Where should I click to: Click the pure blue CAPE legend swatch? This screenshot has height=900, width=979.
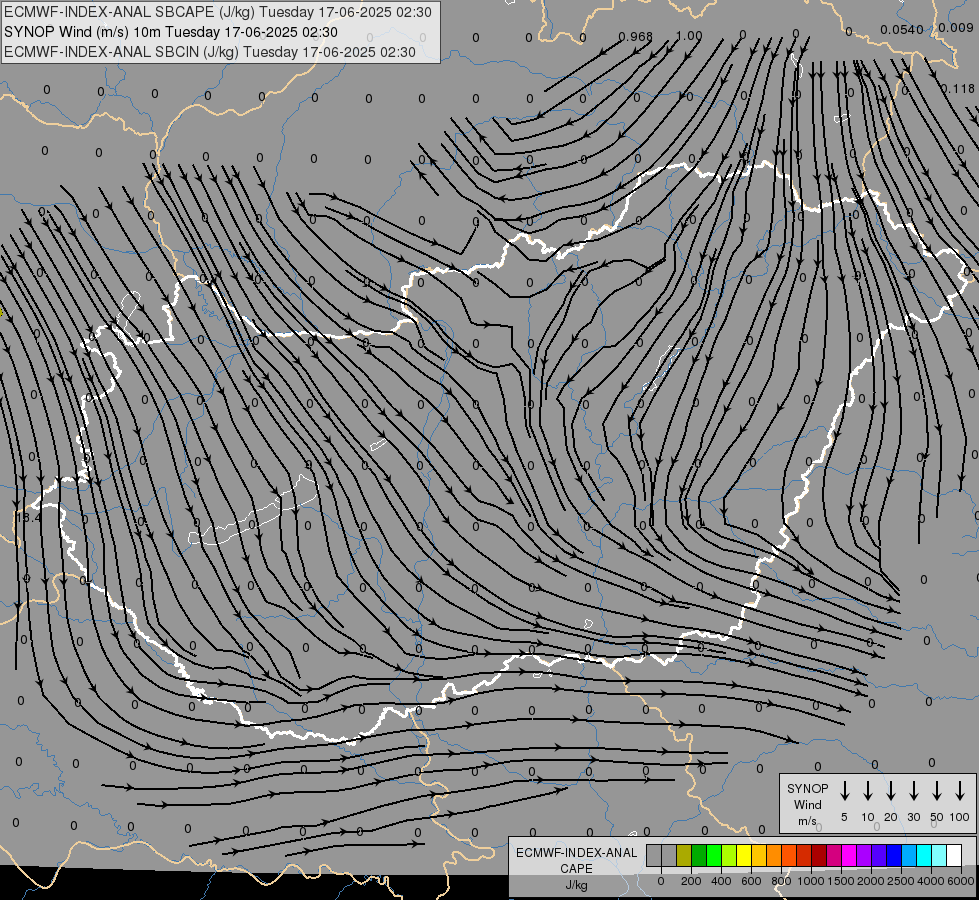tap(894, 855)
